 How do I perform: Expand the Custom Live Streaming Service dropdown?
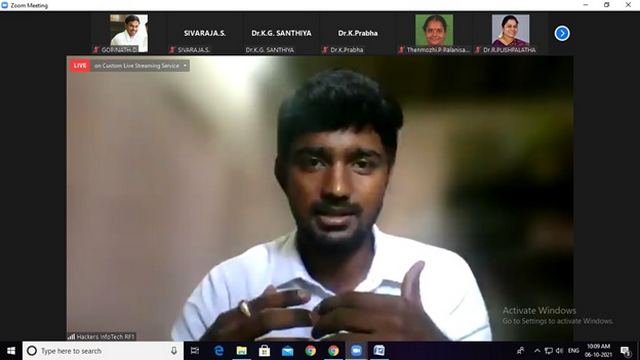click(185, 66)
